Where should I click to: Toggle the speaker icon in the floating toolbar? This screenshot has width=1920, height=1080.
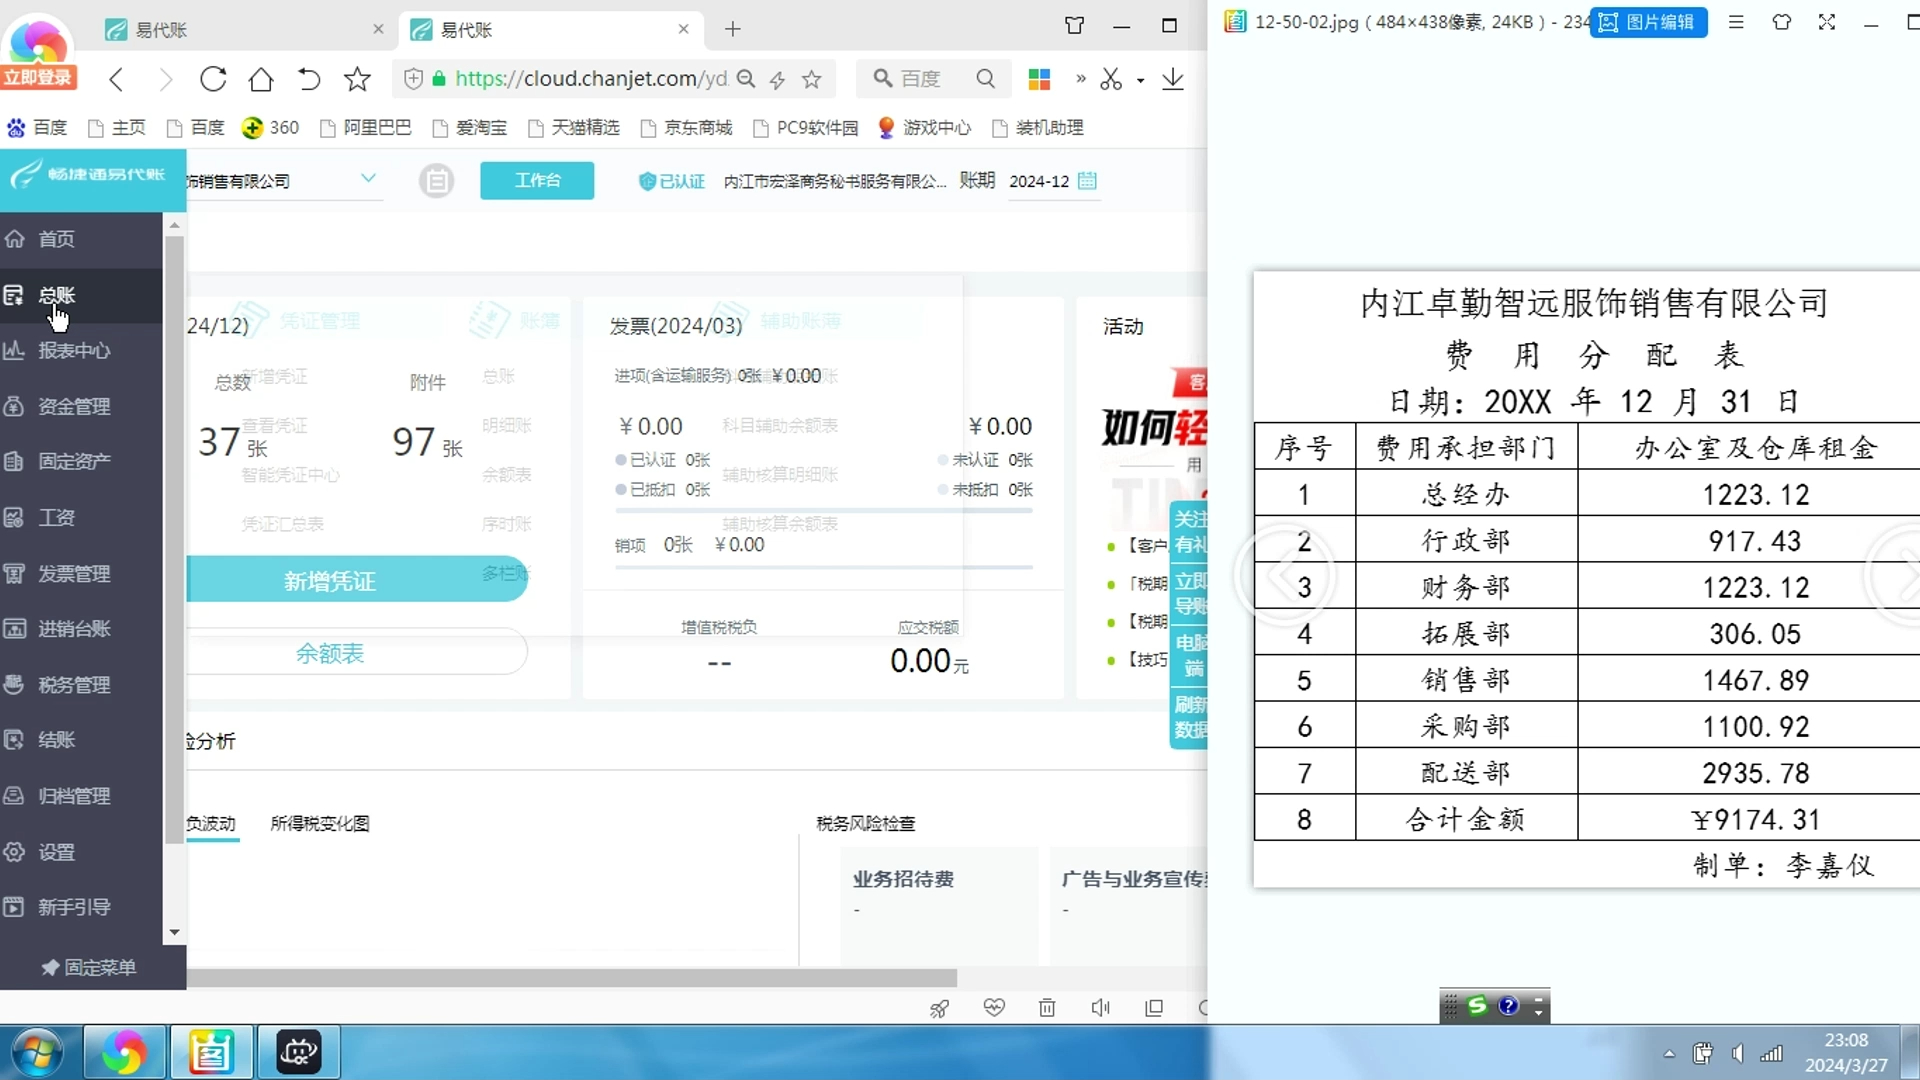pos(1101,1008)
